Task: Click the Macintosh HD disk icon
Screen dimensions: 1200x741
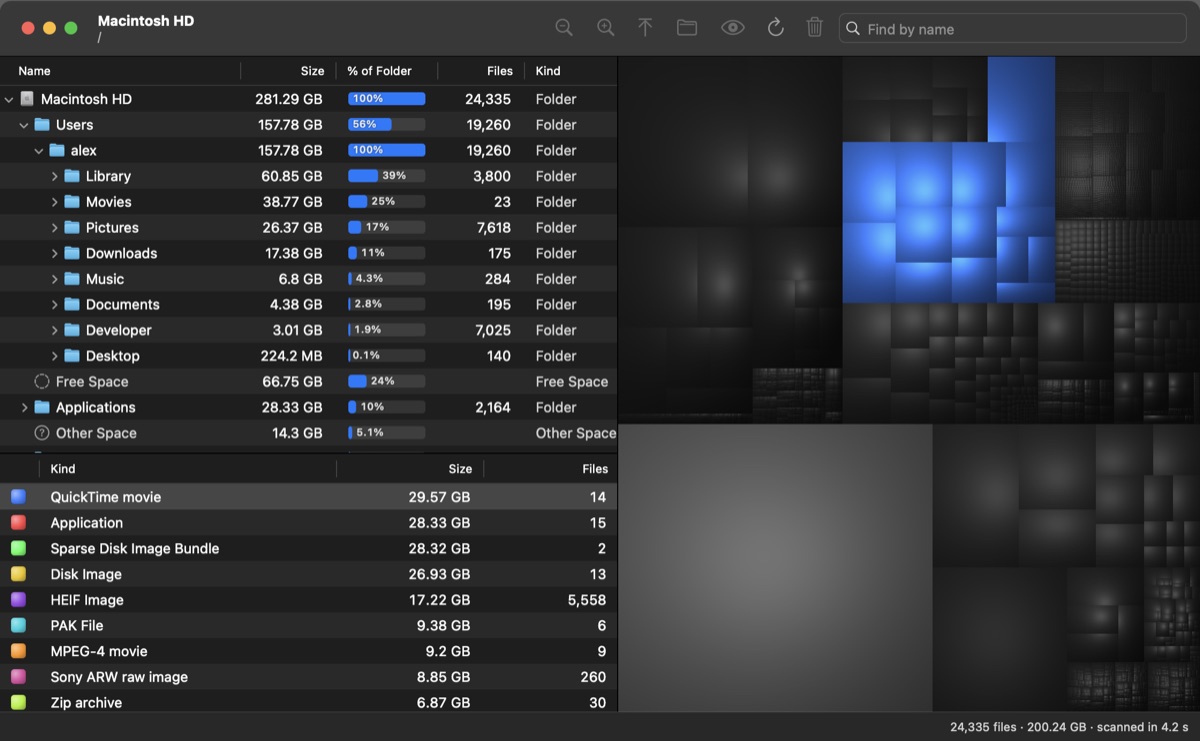Action: [27, 99]
